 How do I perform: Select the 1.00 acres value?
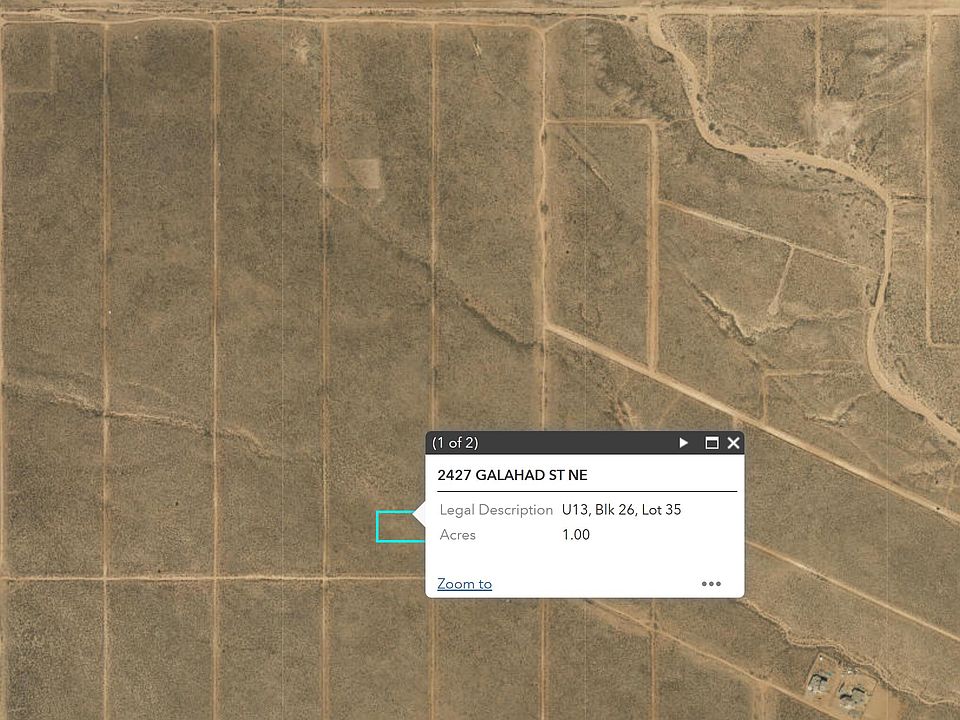click(576, 534)
